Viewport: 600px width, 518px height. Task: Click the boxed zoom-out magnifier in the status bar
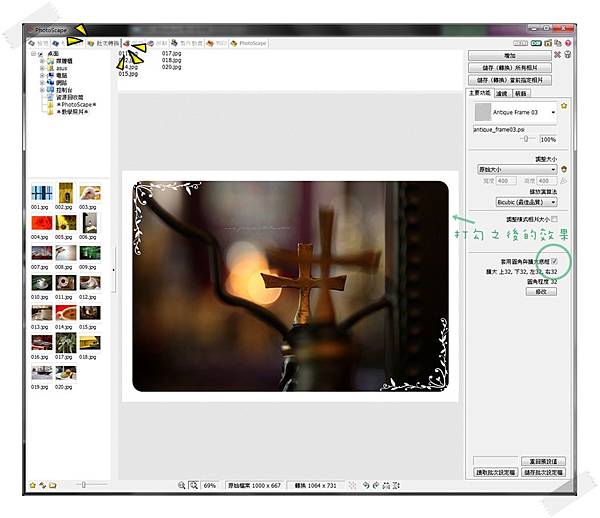point(194,485)
